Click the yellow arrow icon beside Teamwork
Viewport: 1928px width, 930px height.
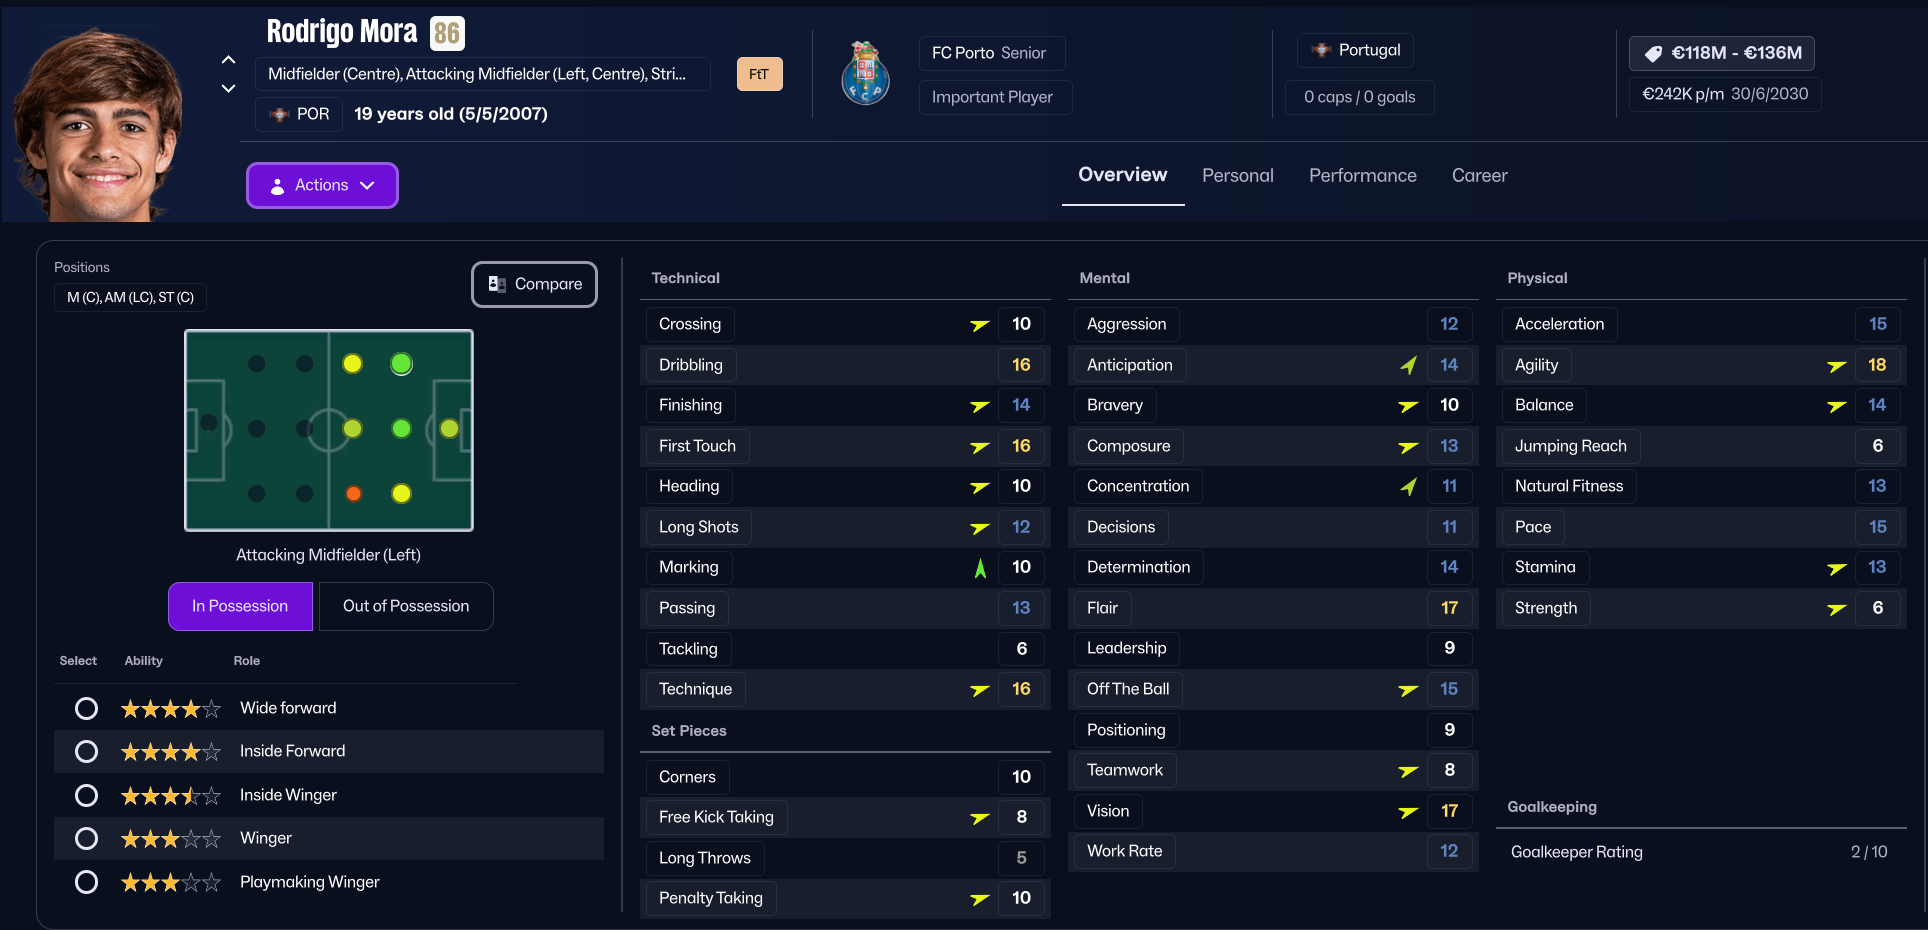1408,771
